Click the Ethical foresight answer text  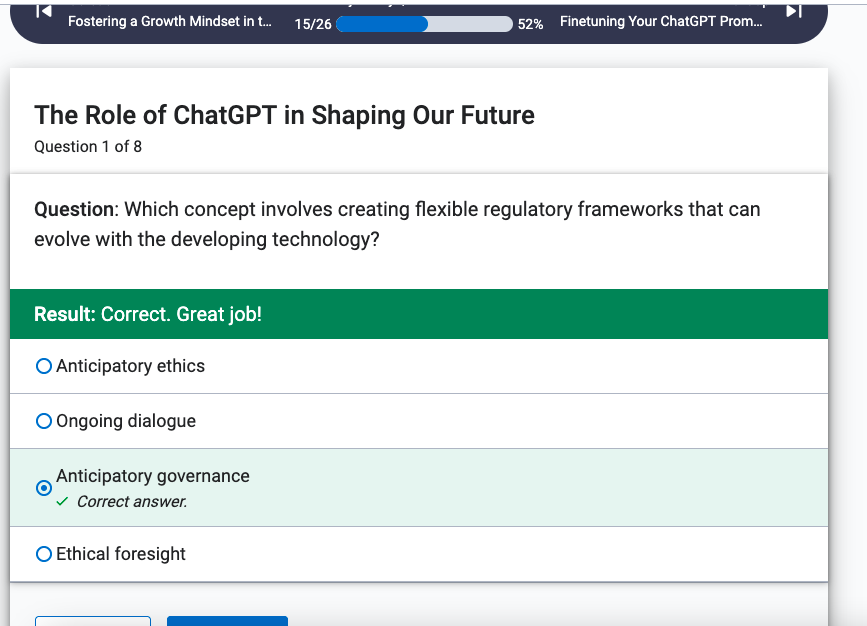(121, 554)
